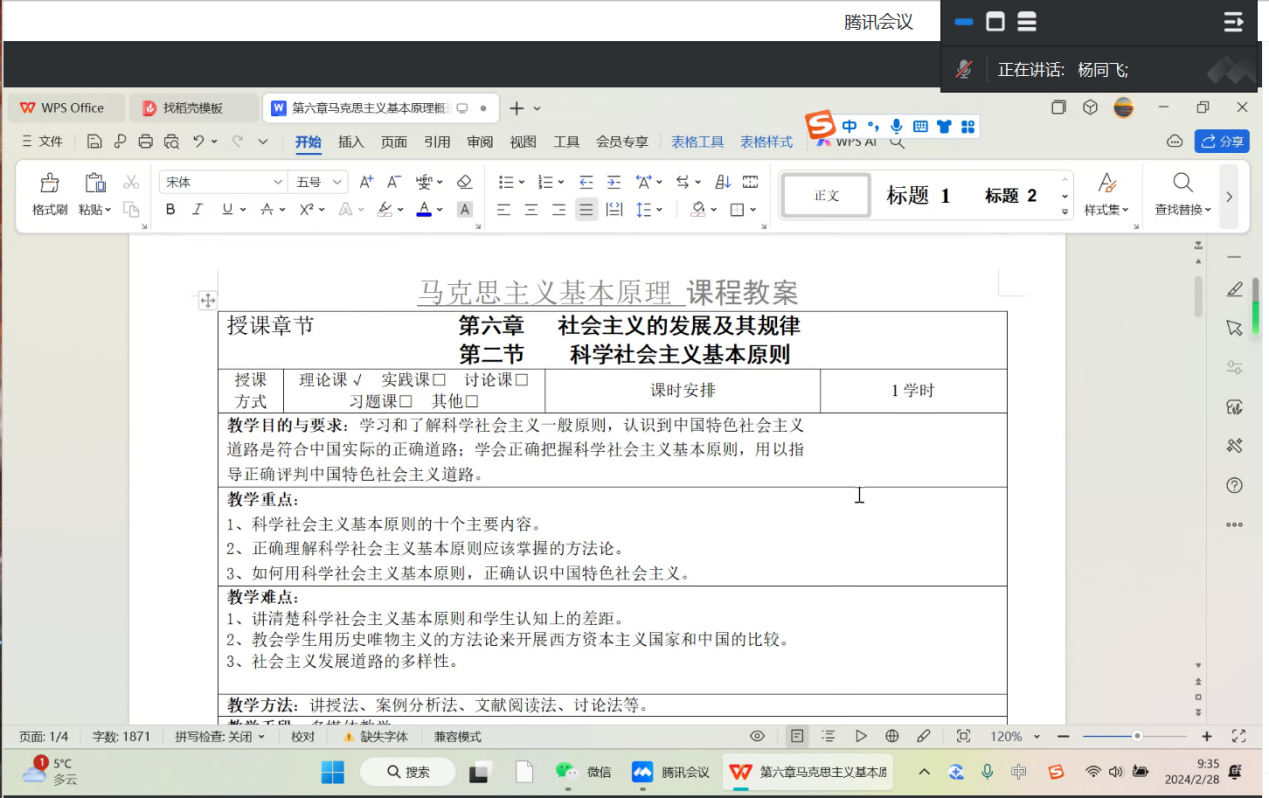Click the print icon in quick toolbar

(146, 142)
